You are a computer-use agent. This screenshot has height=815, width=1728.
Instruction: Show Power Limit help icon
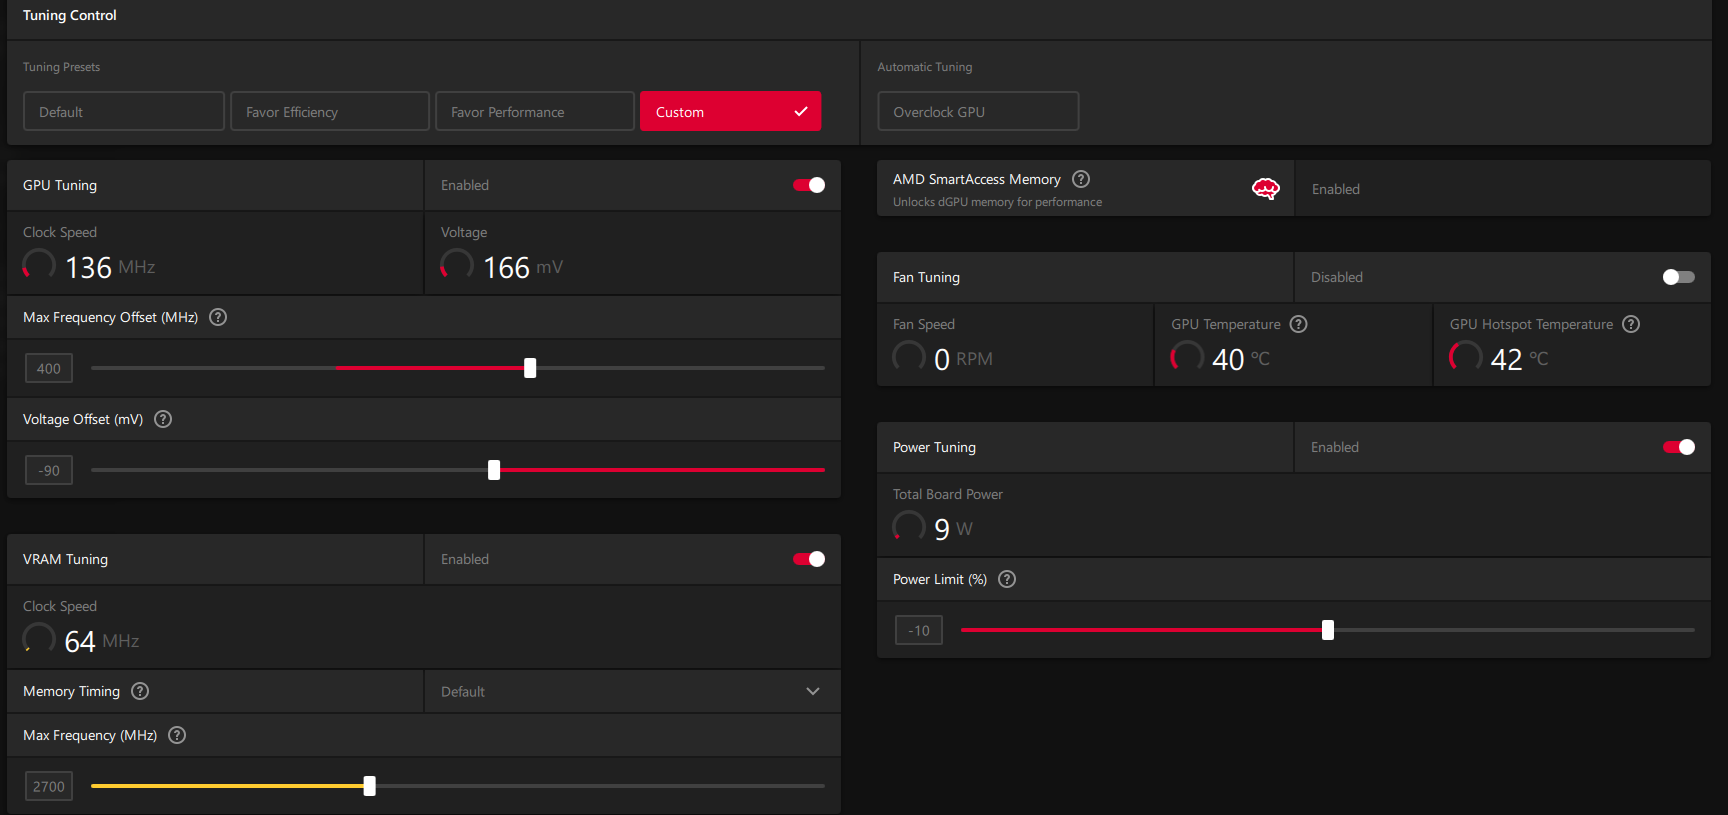point(1007,579)
